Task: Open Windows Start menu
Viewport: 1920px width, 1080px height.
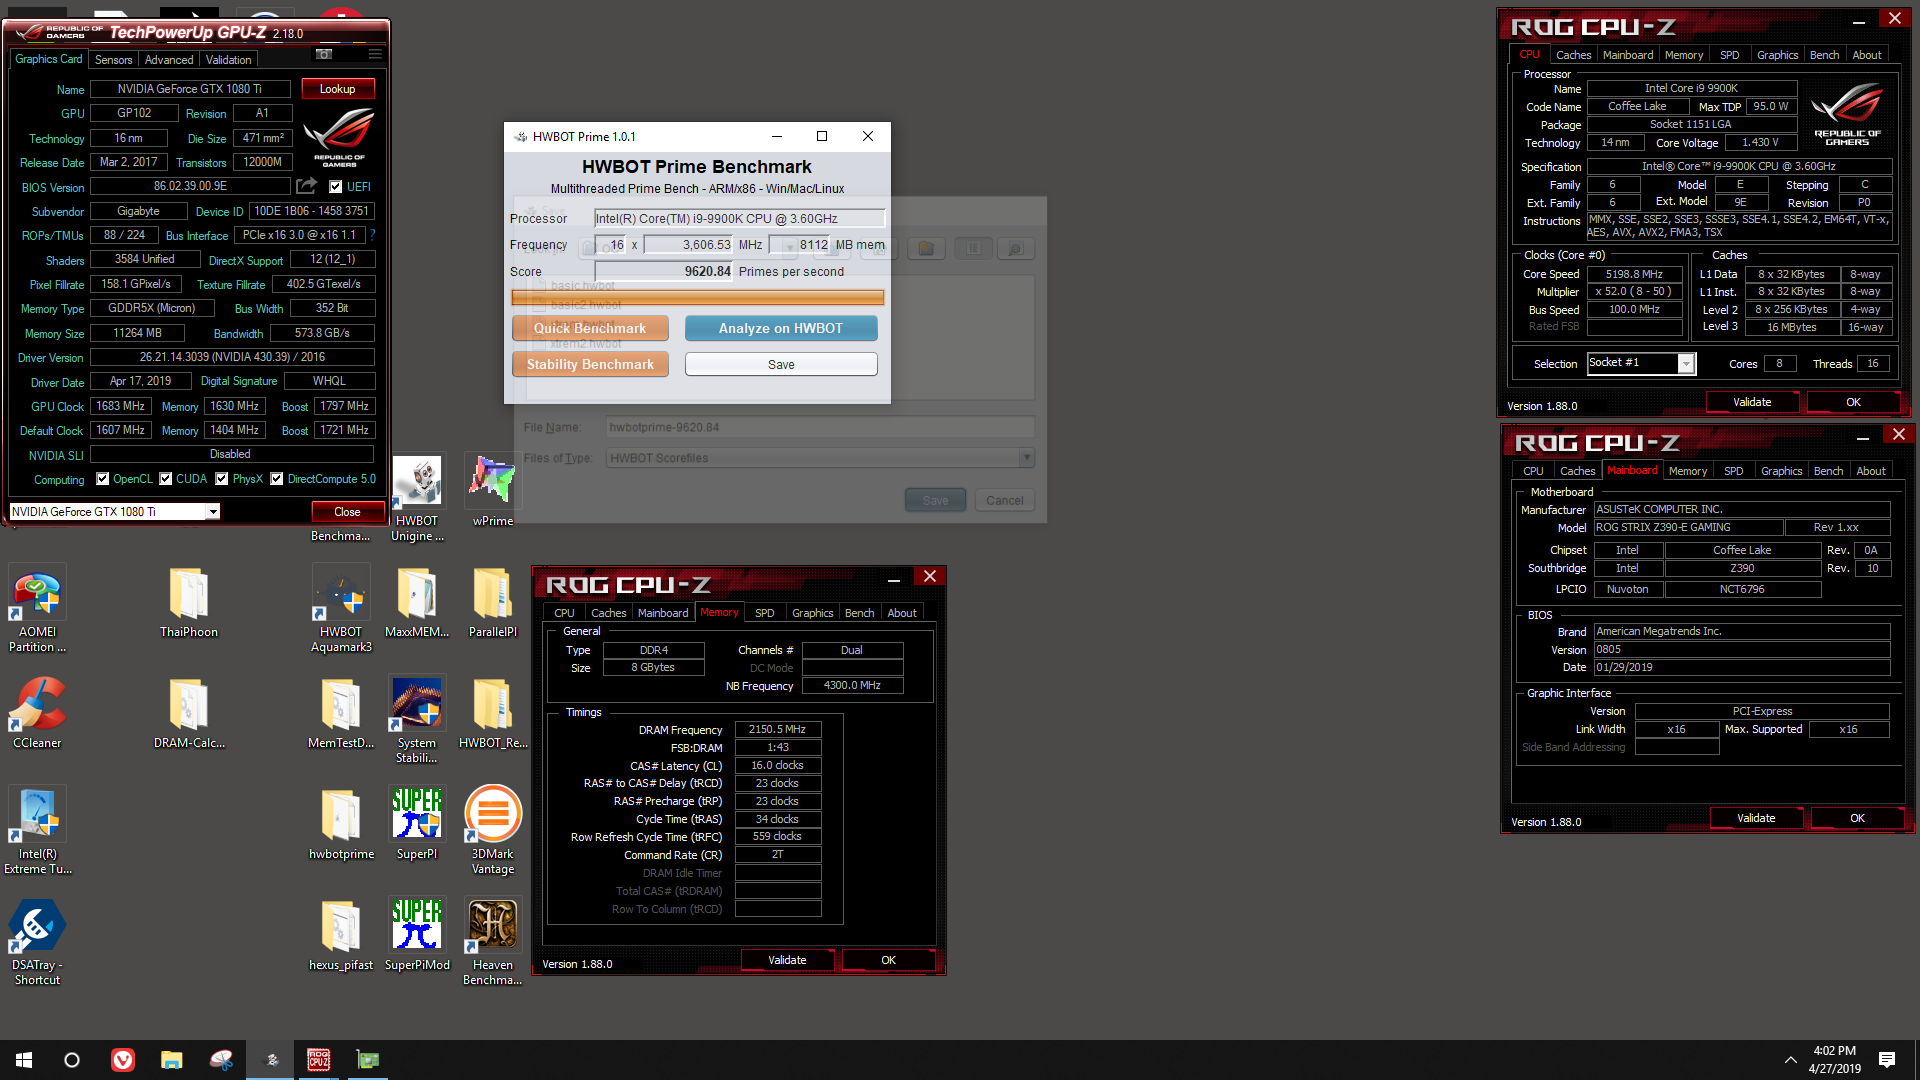Action: pos(24,1060)
